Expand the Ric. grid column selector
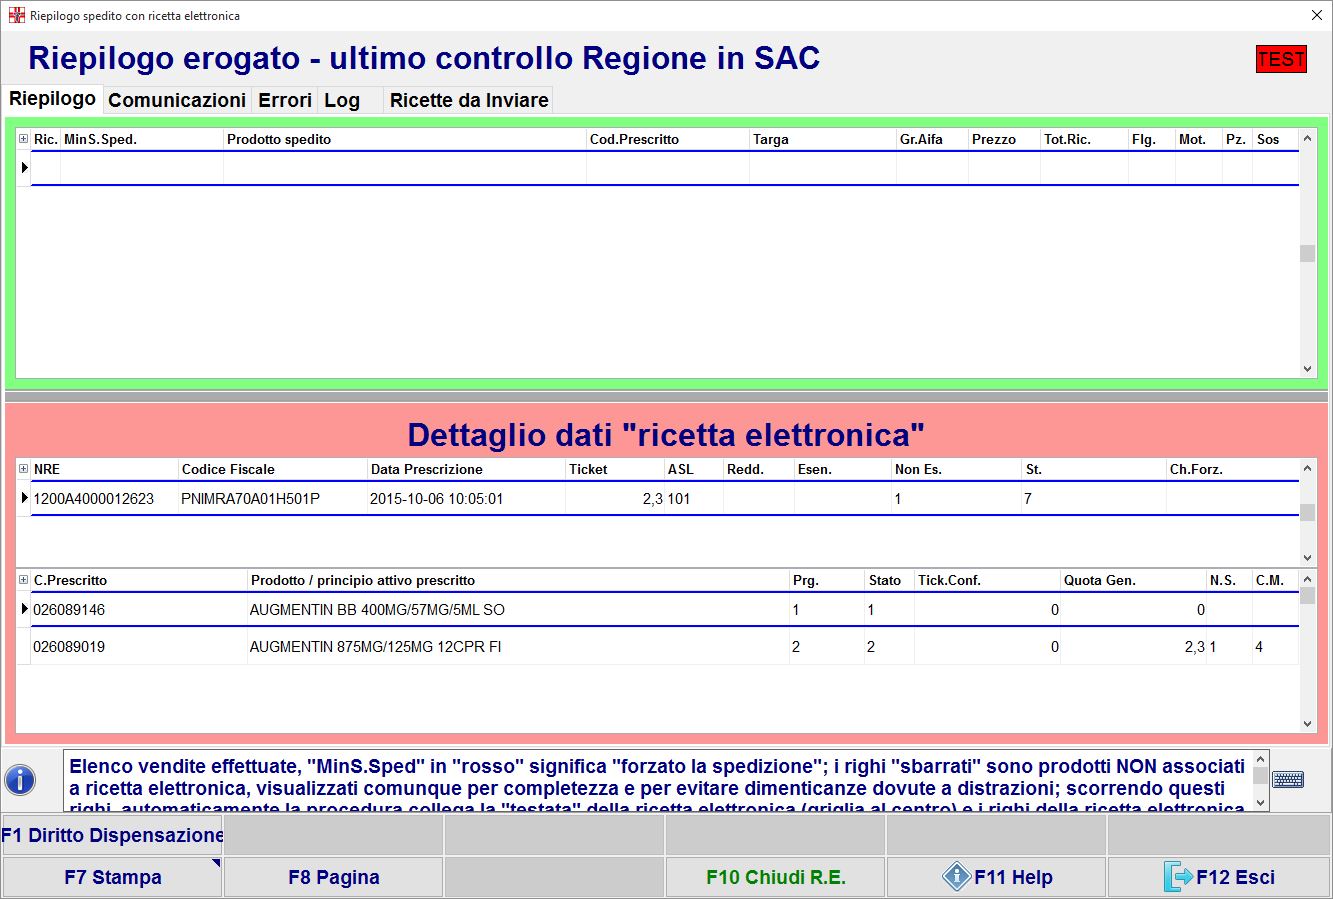Image resolution: width=1333 pixels, height=899 pixels. tap(24, 139)
